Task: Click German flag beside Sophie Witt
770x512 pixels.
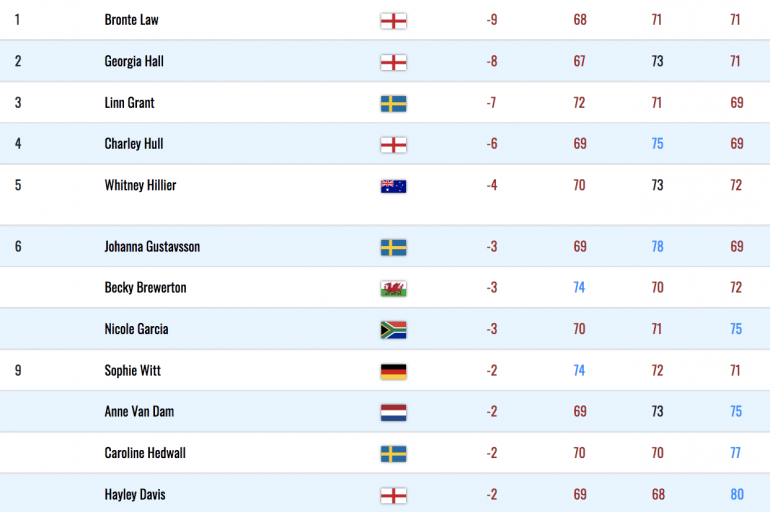Action: tap(393, 372)
